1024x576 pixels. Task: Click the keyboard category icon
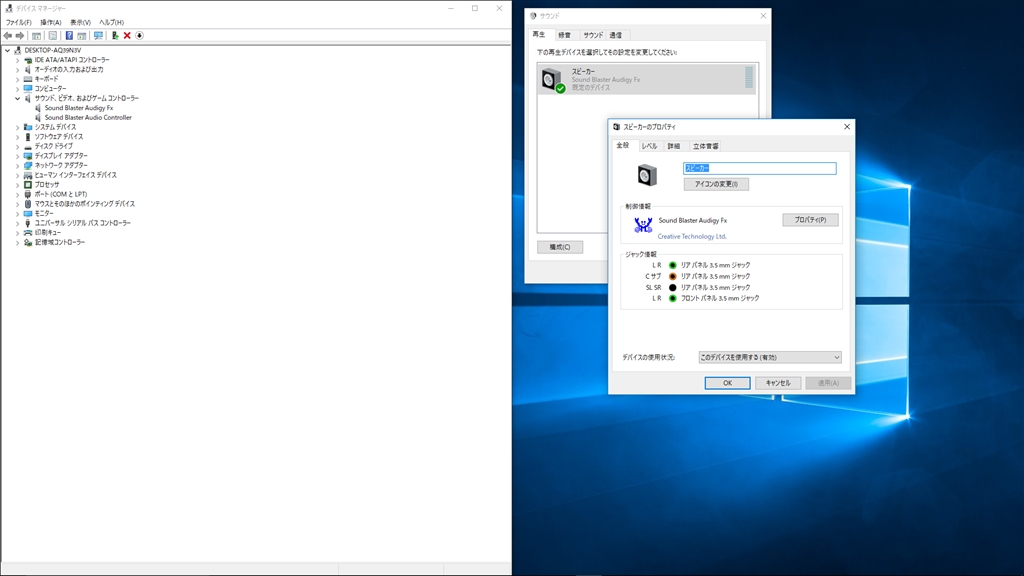click(x=28, y=79)
